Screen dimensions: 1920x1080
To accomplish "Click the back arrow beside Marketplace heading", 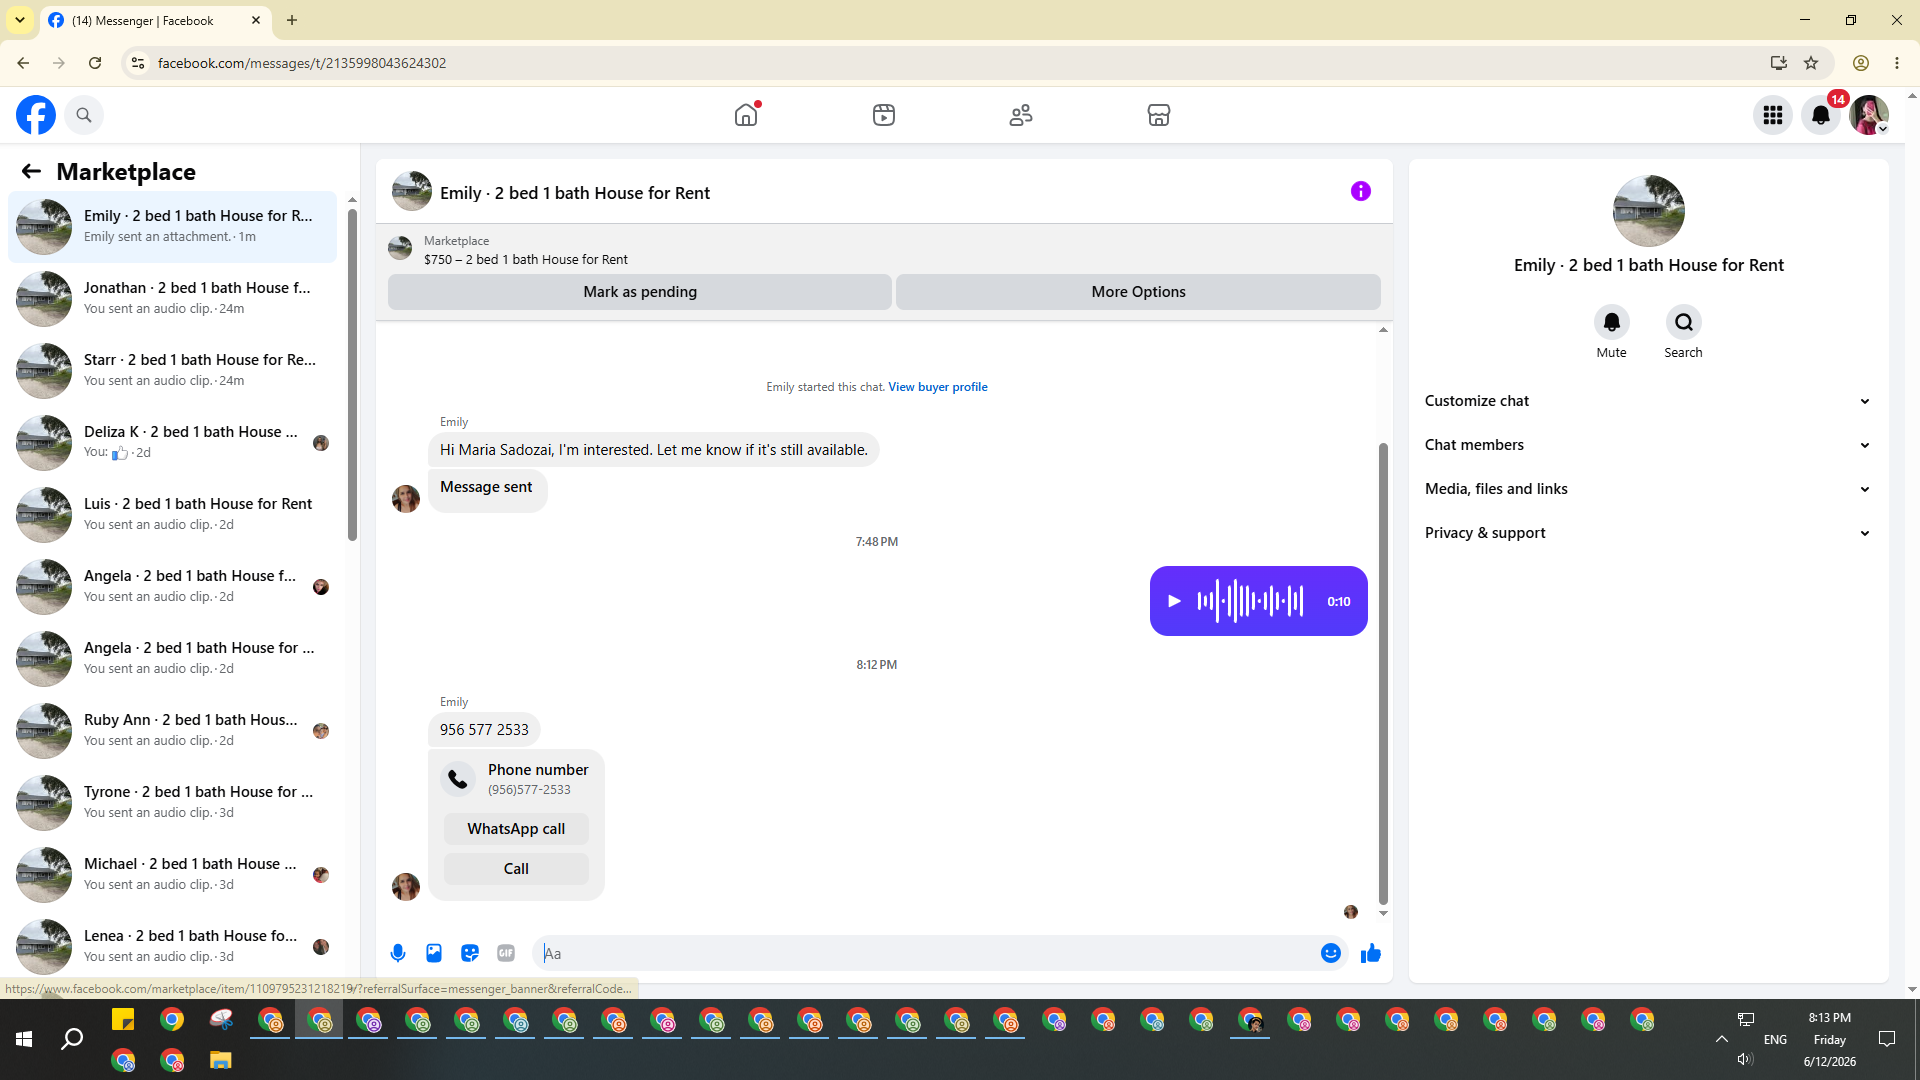I will coord(31,171).
